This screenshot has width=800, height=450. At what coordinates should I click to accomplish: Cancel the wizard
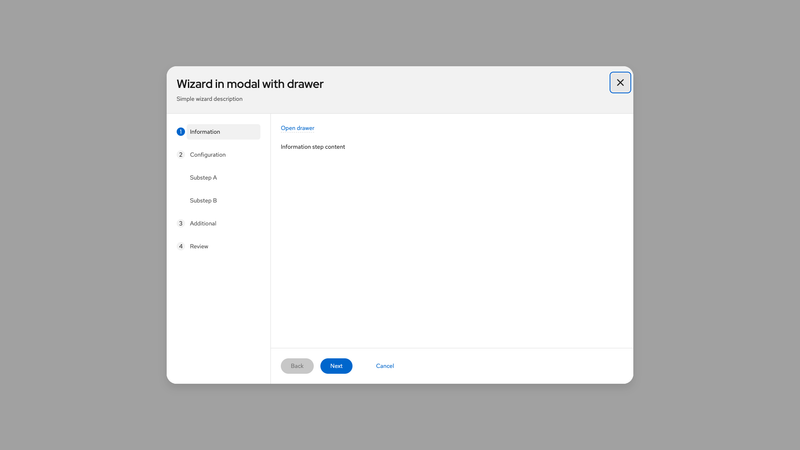tap(385, 366)
